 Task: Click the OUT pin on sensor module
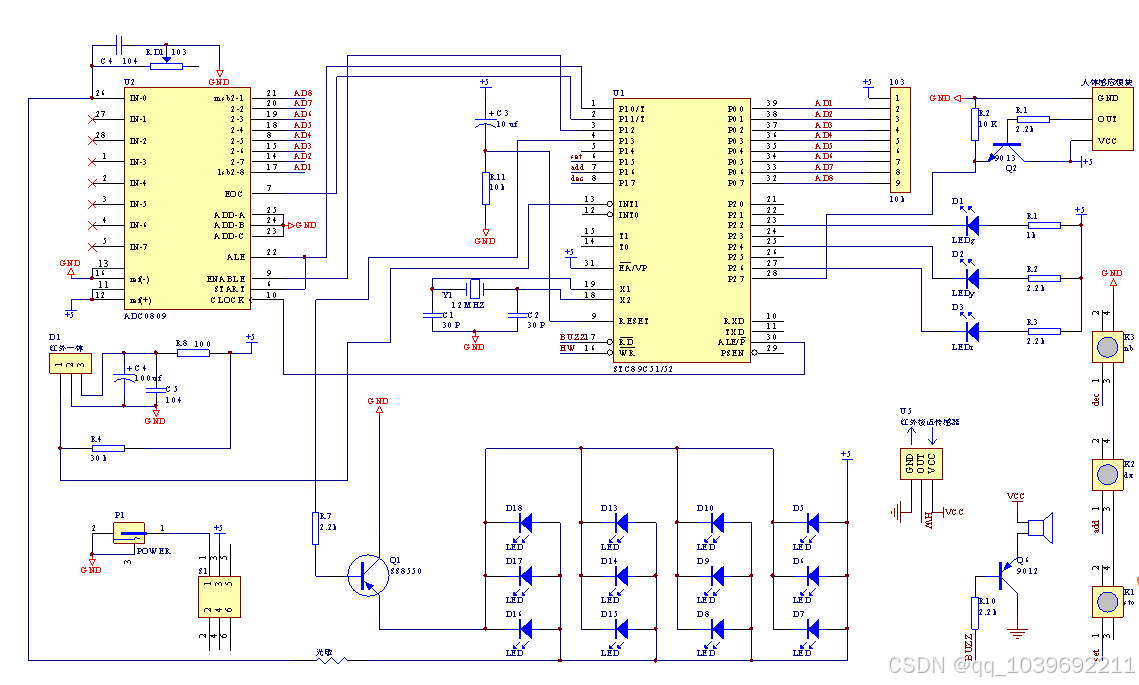tap(1107, 118)
